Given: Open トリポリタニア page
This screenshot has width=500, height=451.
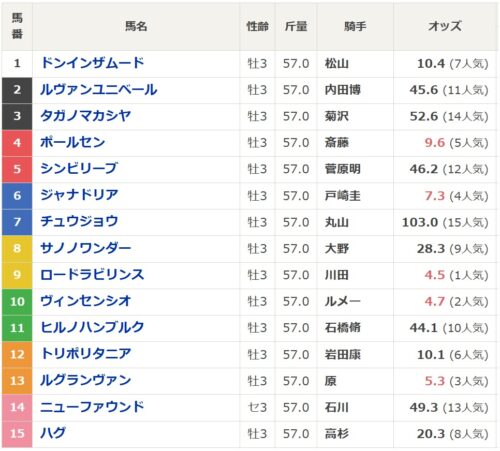Looking at the screenshot, I should [x=86, y=354].
